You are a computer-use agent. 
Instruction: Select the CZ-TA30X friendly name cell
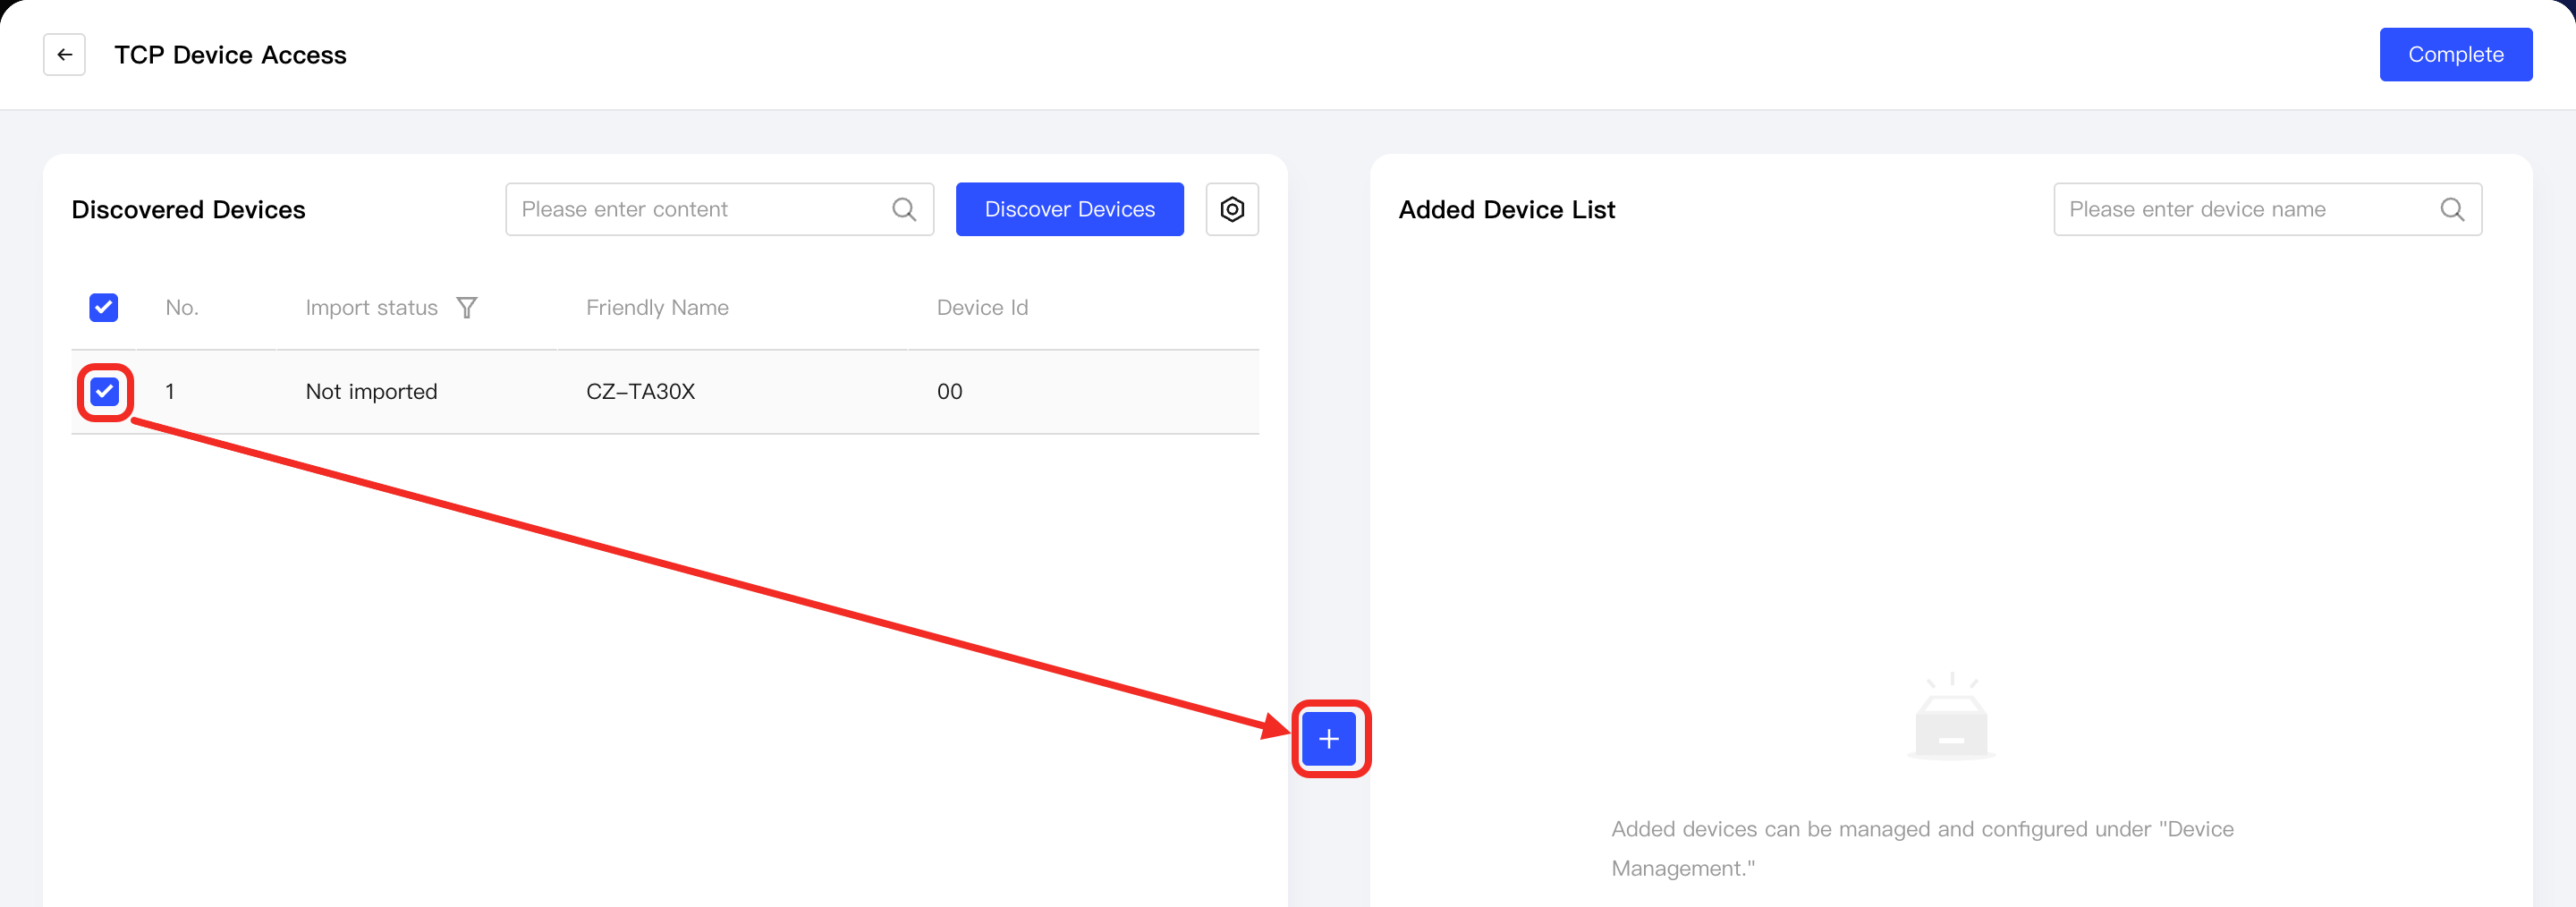tap(641, 391)
